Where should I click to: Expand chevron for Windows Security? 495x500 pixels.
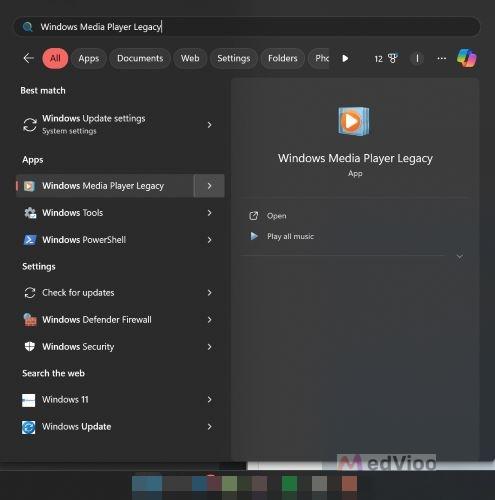coord(209,347)
